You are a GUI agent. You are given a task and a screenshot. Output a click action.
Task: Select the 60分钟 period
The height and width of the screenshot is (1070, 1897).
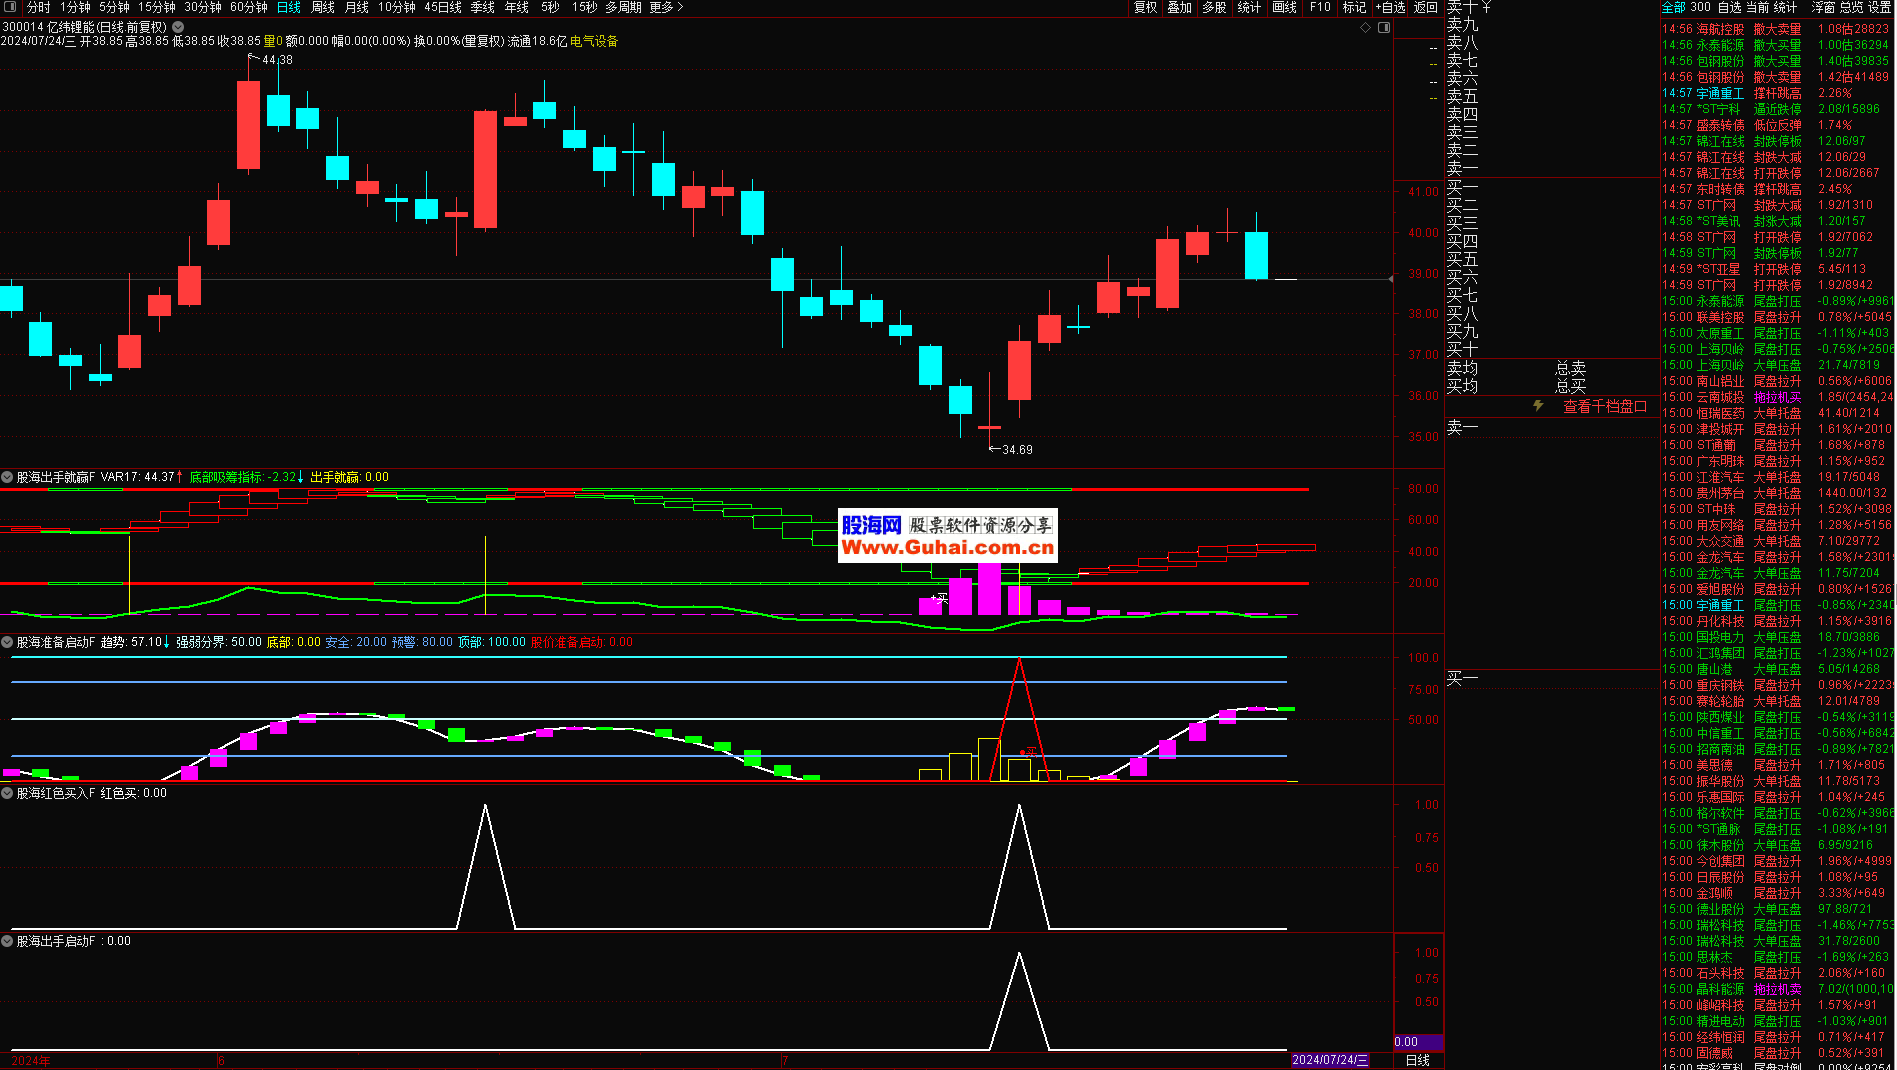point(249,7)
